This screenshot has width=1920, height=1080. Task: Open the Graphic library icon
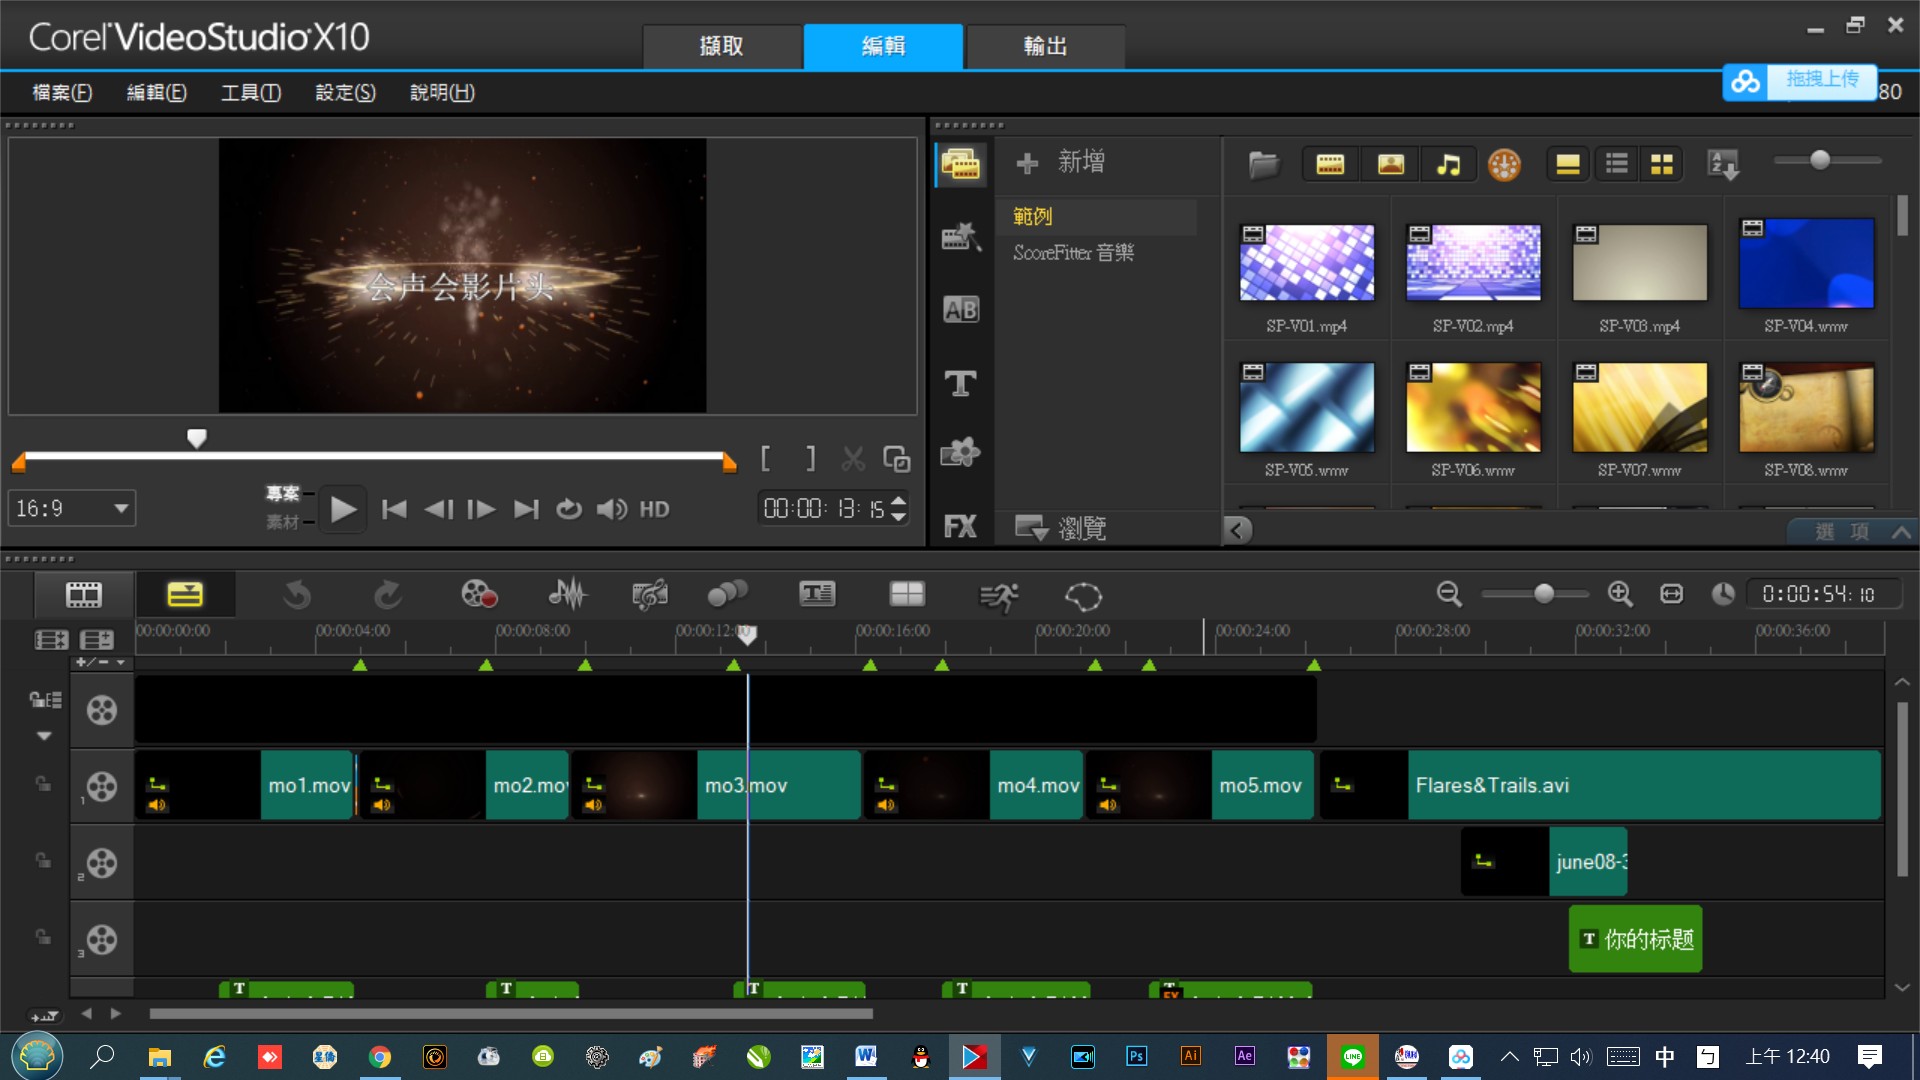(961, 453)
